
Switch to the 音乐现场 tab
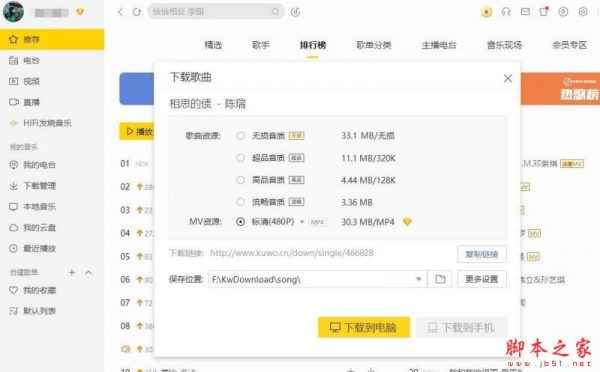pyautogui.click(x=504, y=45)
